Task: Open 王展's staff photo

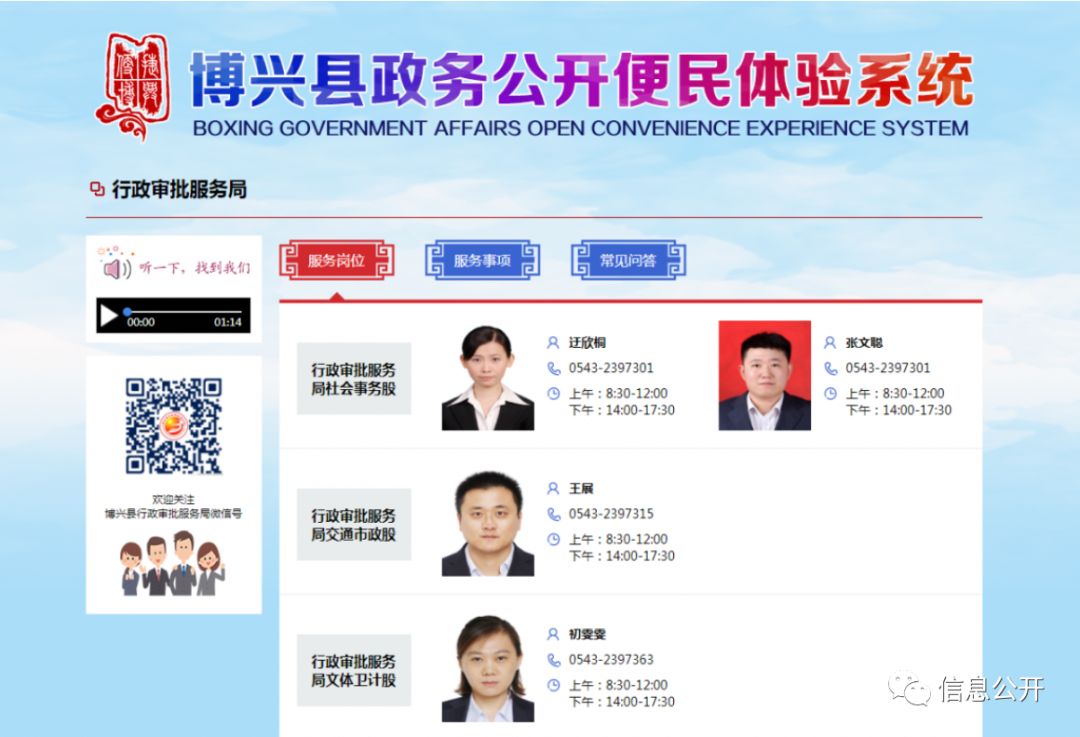Action: (x=488, y=523)
